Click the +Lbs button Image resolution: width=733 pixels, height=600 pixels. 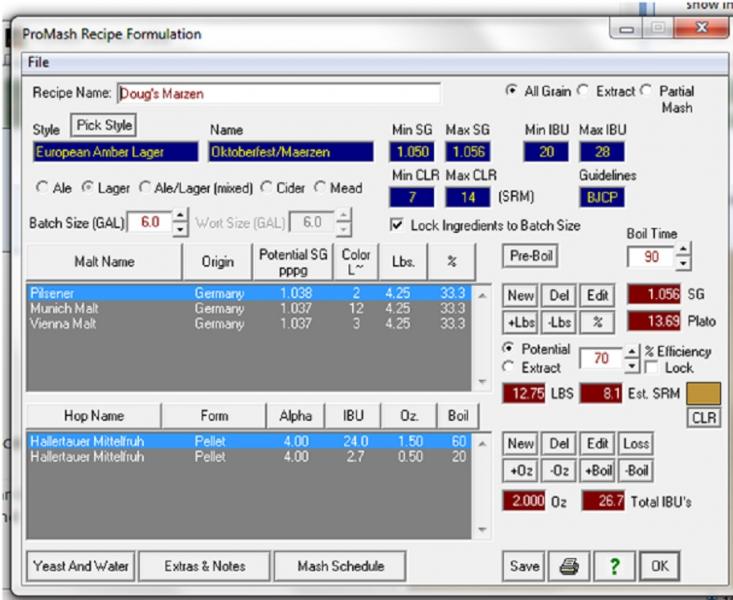click(520, 322)
